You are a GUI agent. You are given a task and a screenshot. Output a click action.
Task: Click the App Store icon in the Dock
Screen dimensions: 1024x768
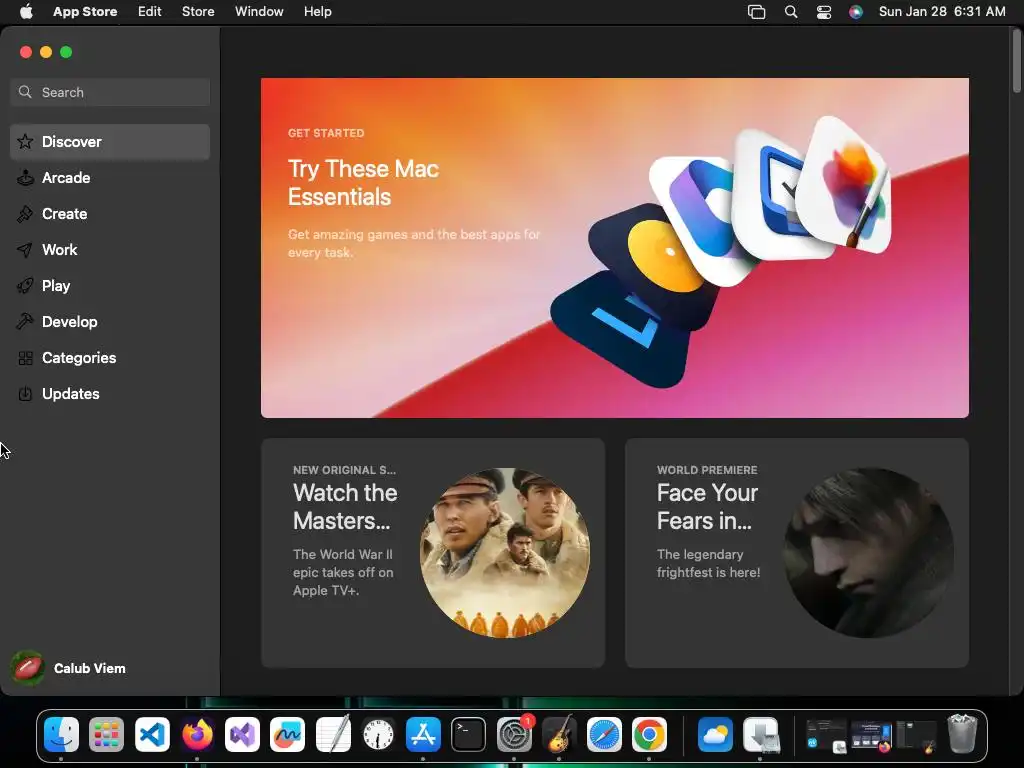point(423,734)
